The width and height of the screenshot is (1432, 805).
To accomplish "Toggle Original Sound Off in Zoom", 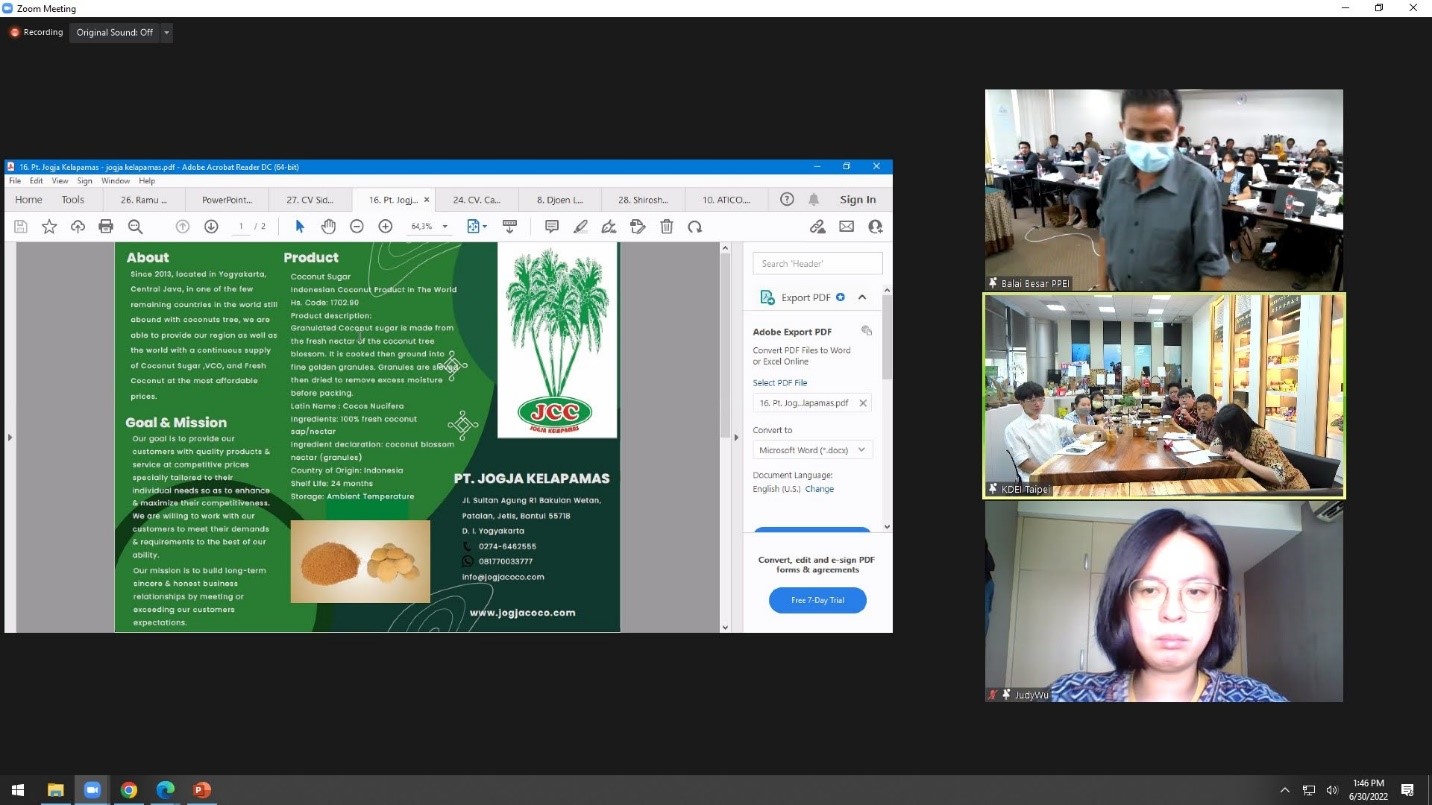I will 115,32.
